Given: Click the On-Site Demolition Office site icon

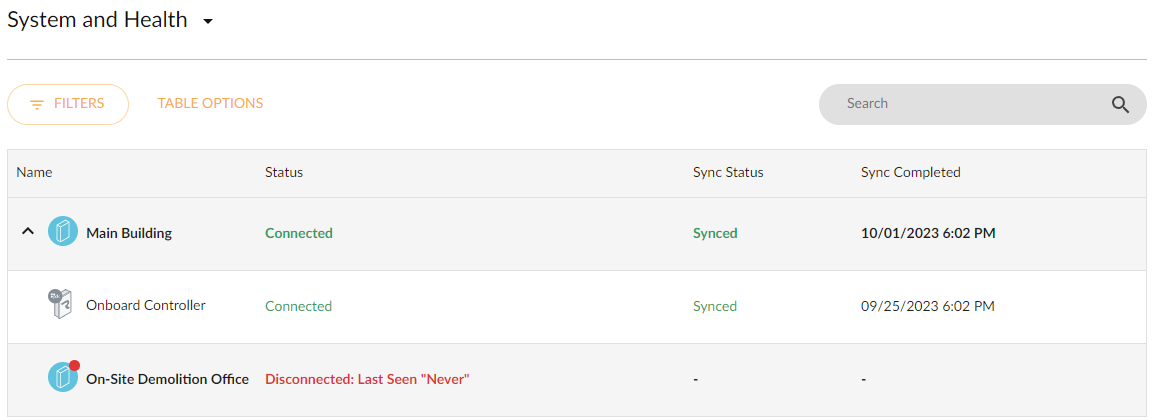Looking at the screenshot, I should [63, 377].
